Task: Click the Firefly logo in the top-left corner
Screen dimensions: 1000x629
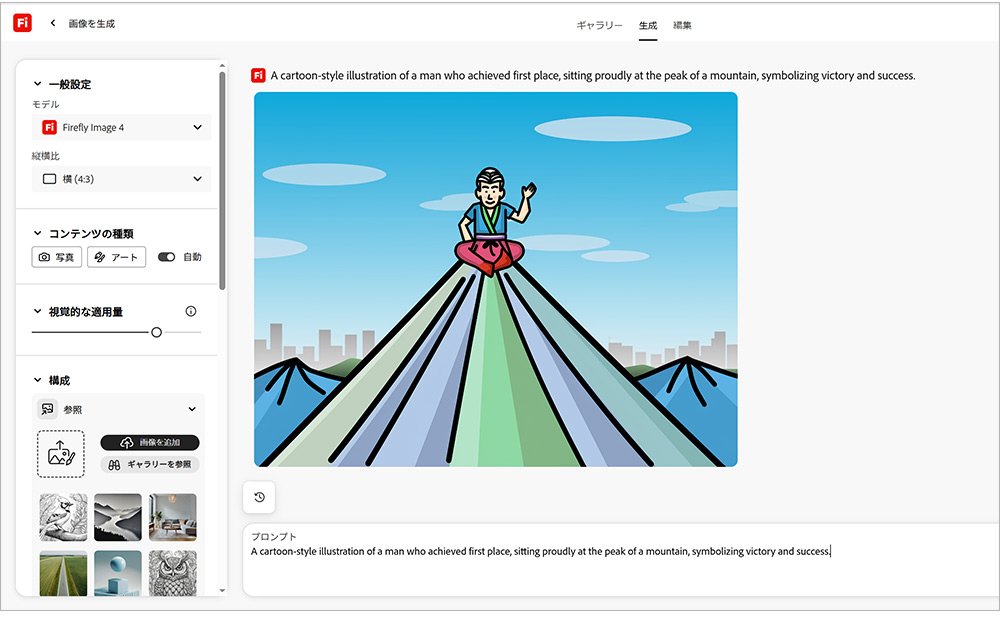Action: 21,22
